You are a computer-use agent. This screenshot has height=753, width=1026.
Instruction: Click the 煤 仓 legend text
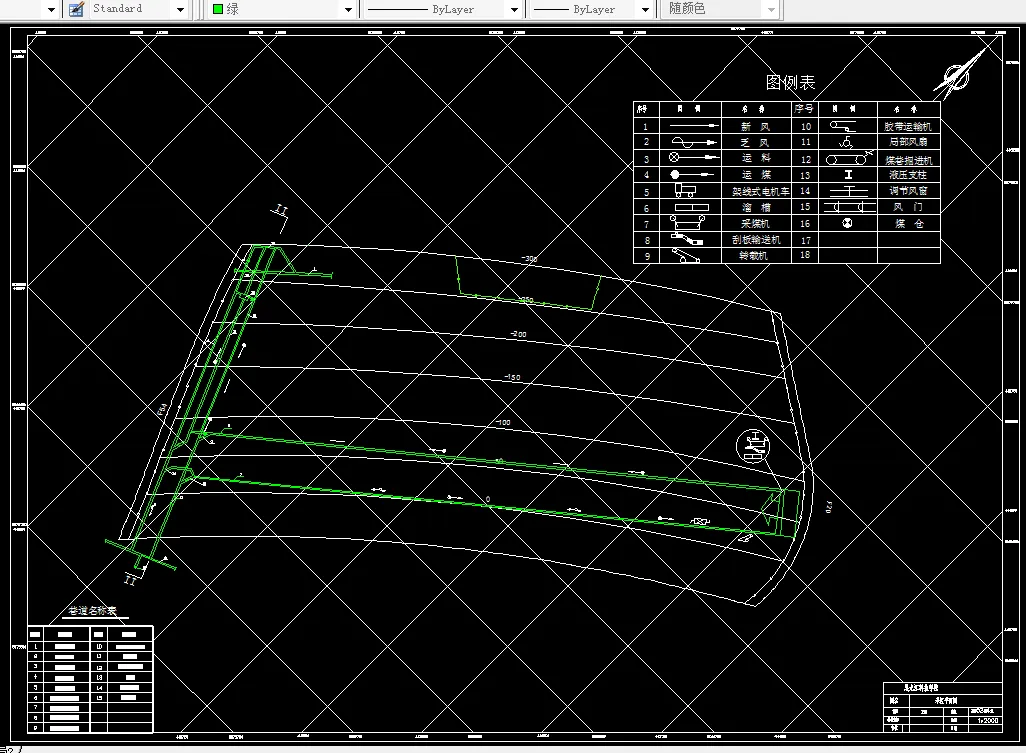(910, 223)
